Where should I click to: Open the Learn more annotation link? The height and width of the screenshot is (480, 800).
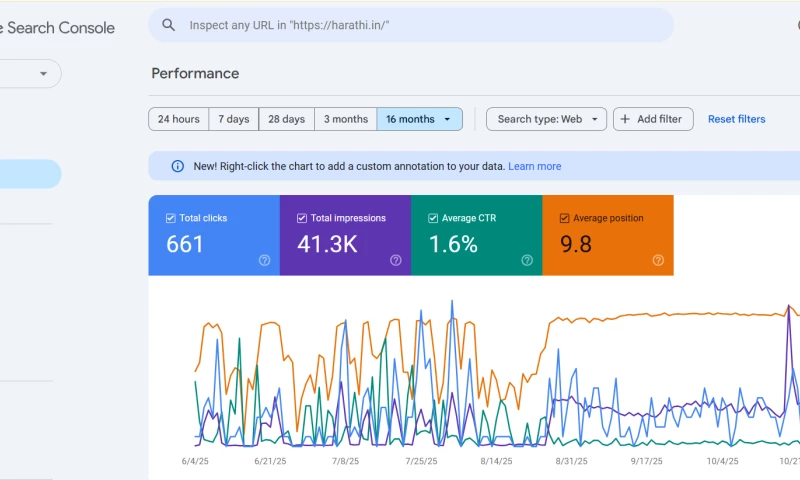tap(534, 166)
